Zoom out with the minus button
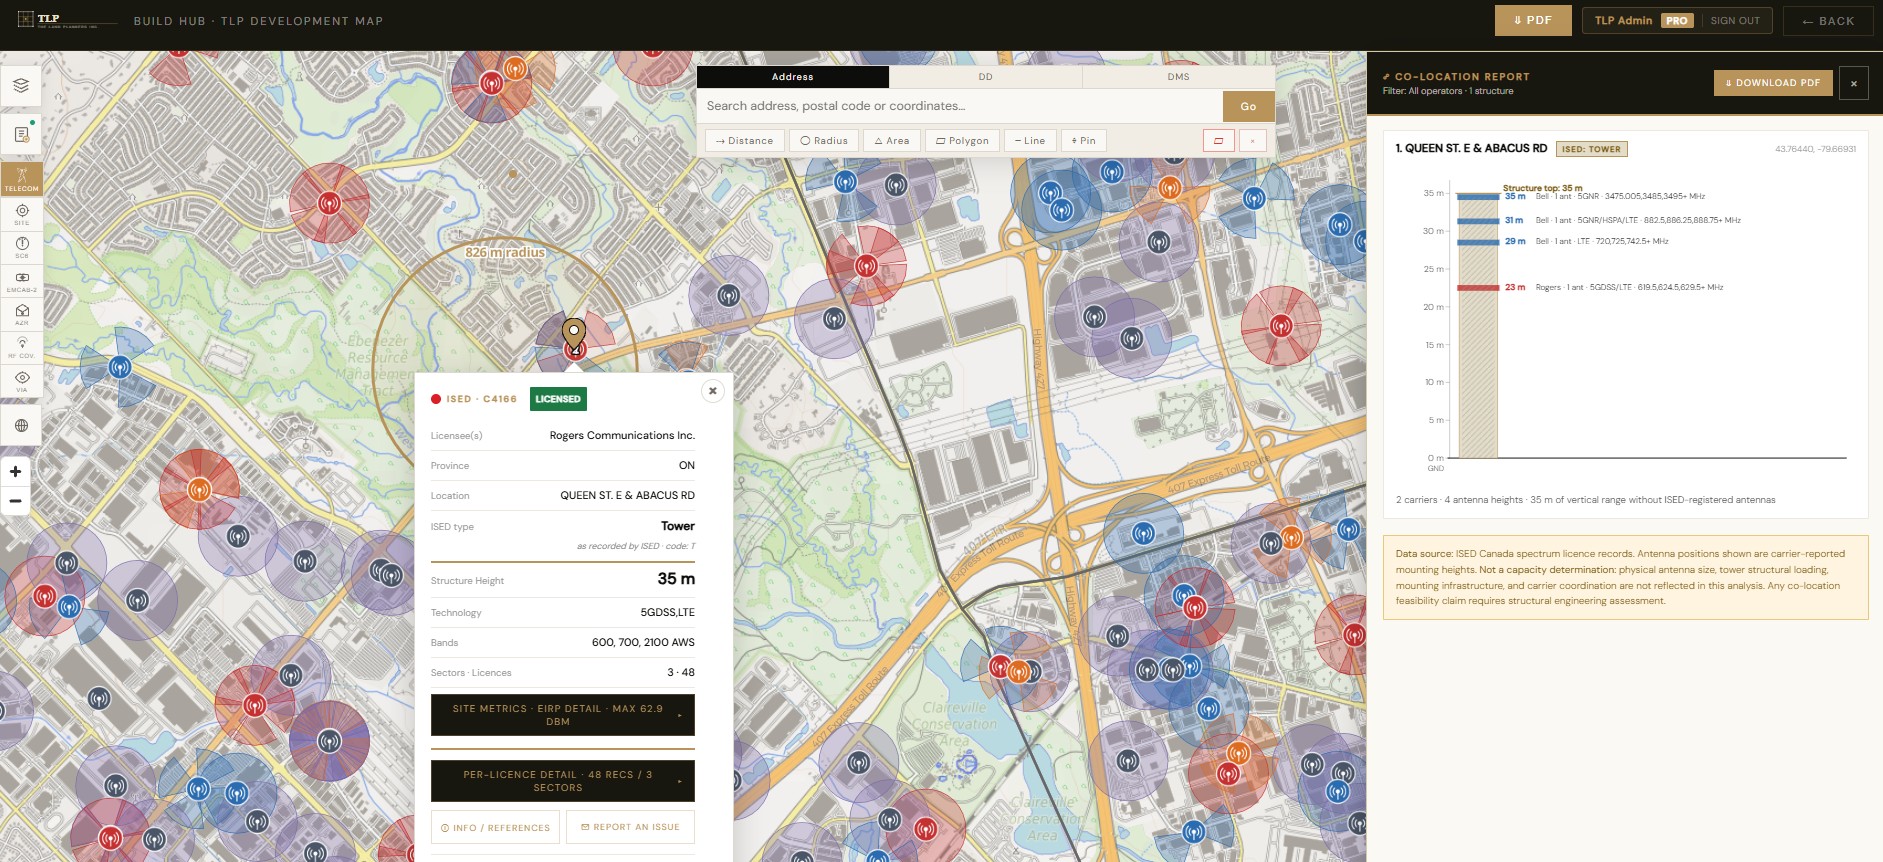This screenshot has width=1883, height=862. pos(15,501)
